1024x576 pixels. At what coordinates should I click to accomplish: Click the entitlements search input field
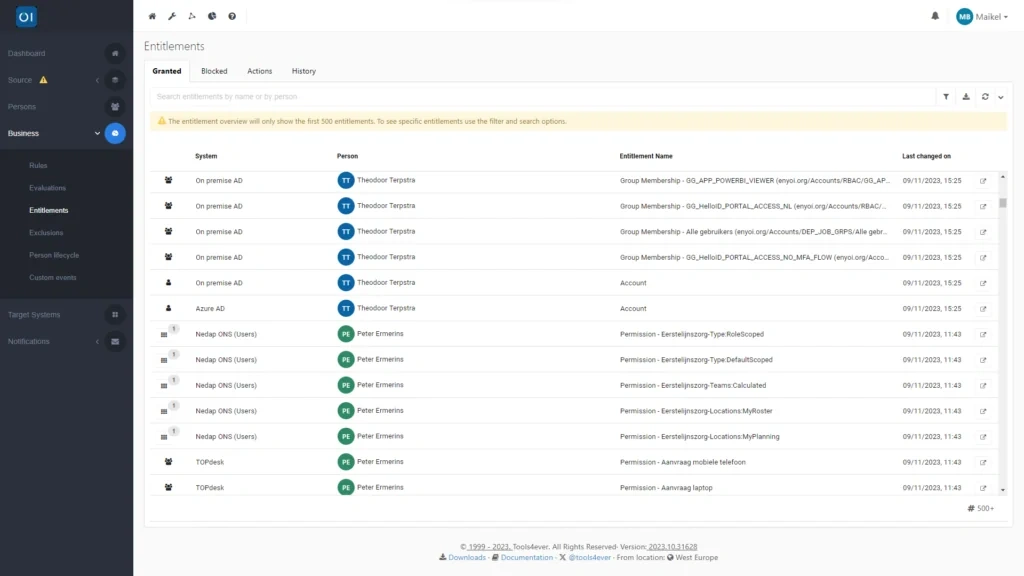[x=543, y=97]
